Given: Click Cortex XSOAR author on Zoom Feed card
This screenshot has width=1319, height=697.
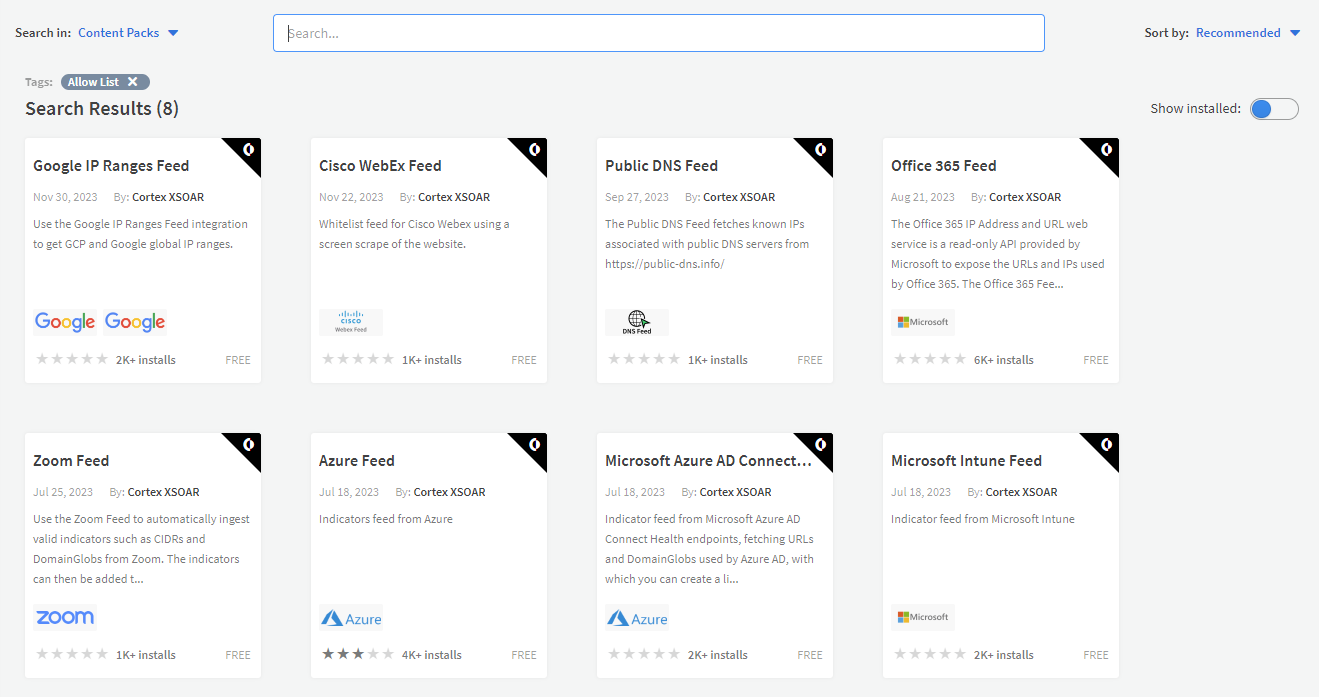Looking at the screenshot, I should tap(164, 492).
